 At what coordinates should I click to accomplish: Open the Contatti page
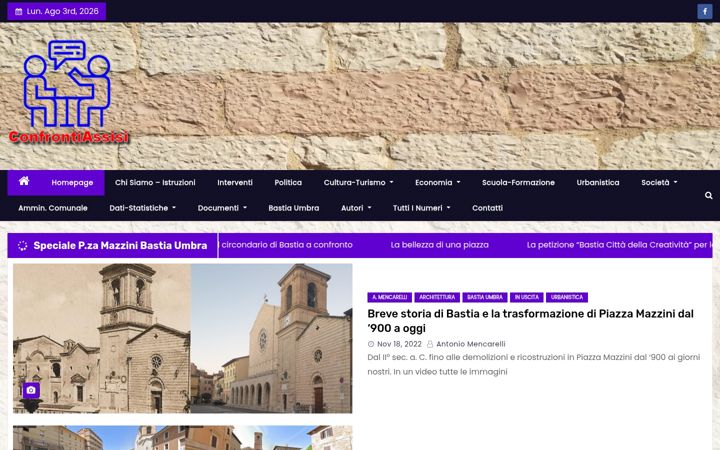[487, 208]
